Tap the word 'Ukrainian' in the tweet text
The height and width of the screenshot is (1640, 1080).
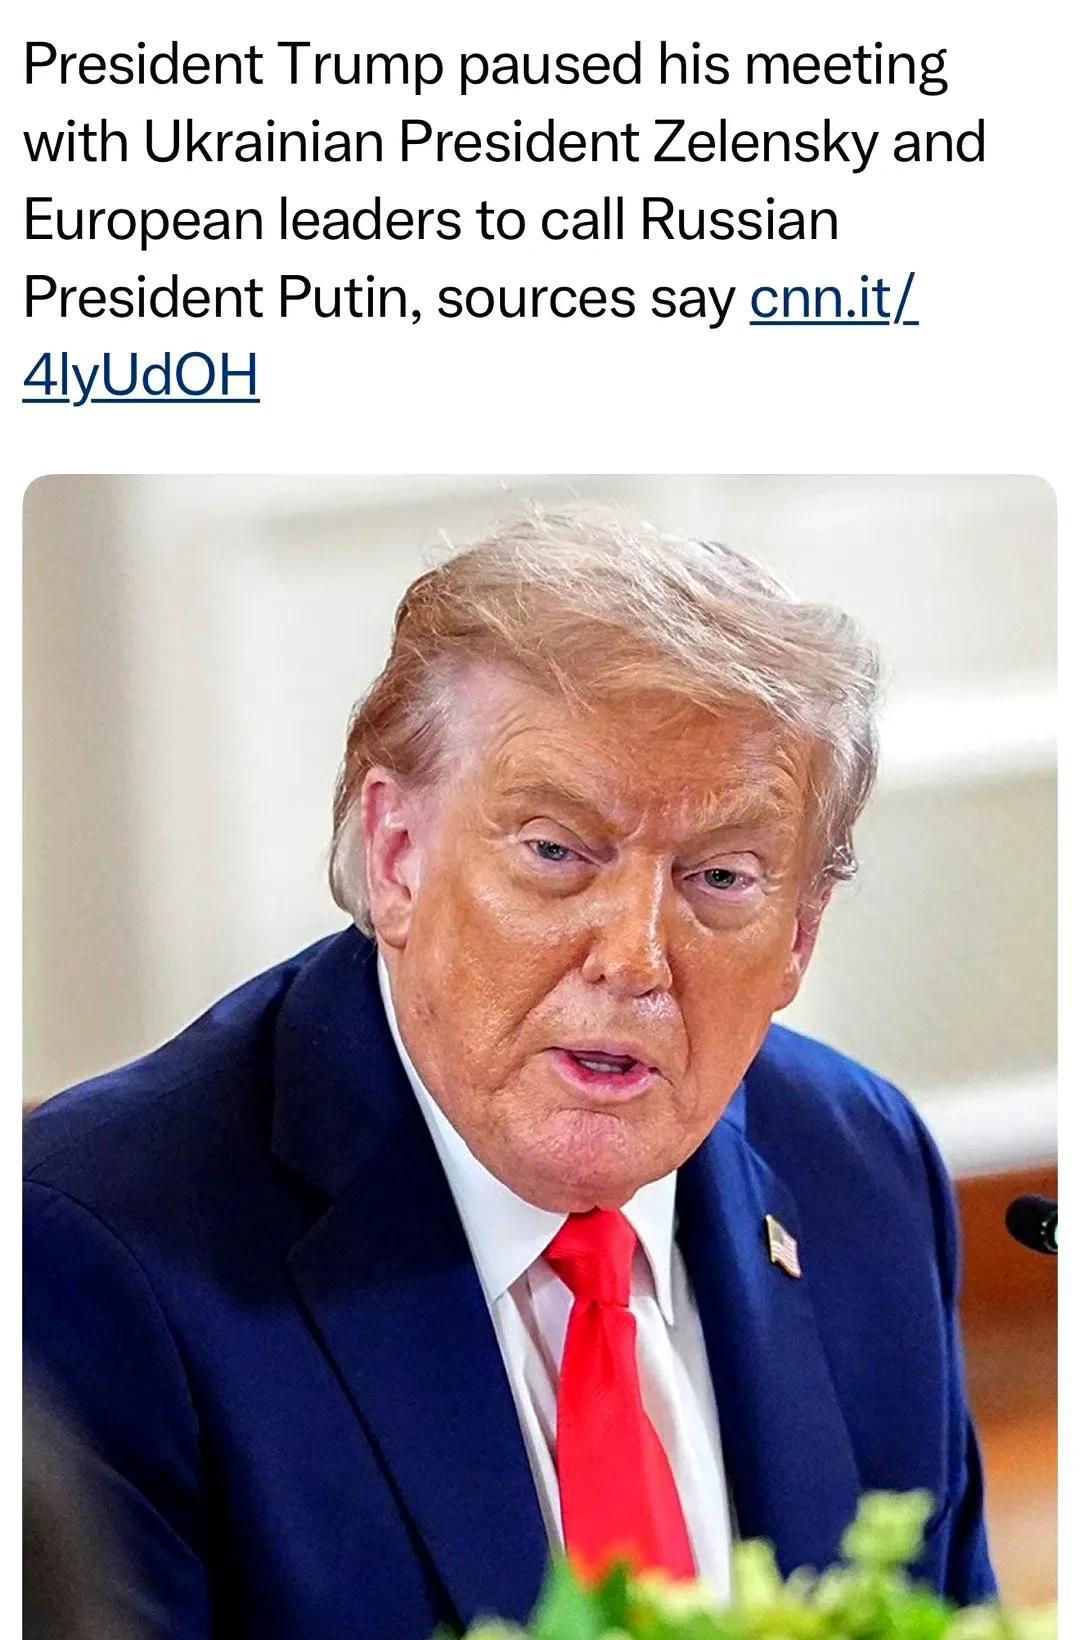pyautogui.click(x=264, y=142)
